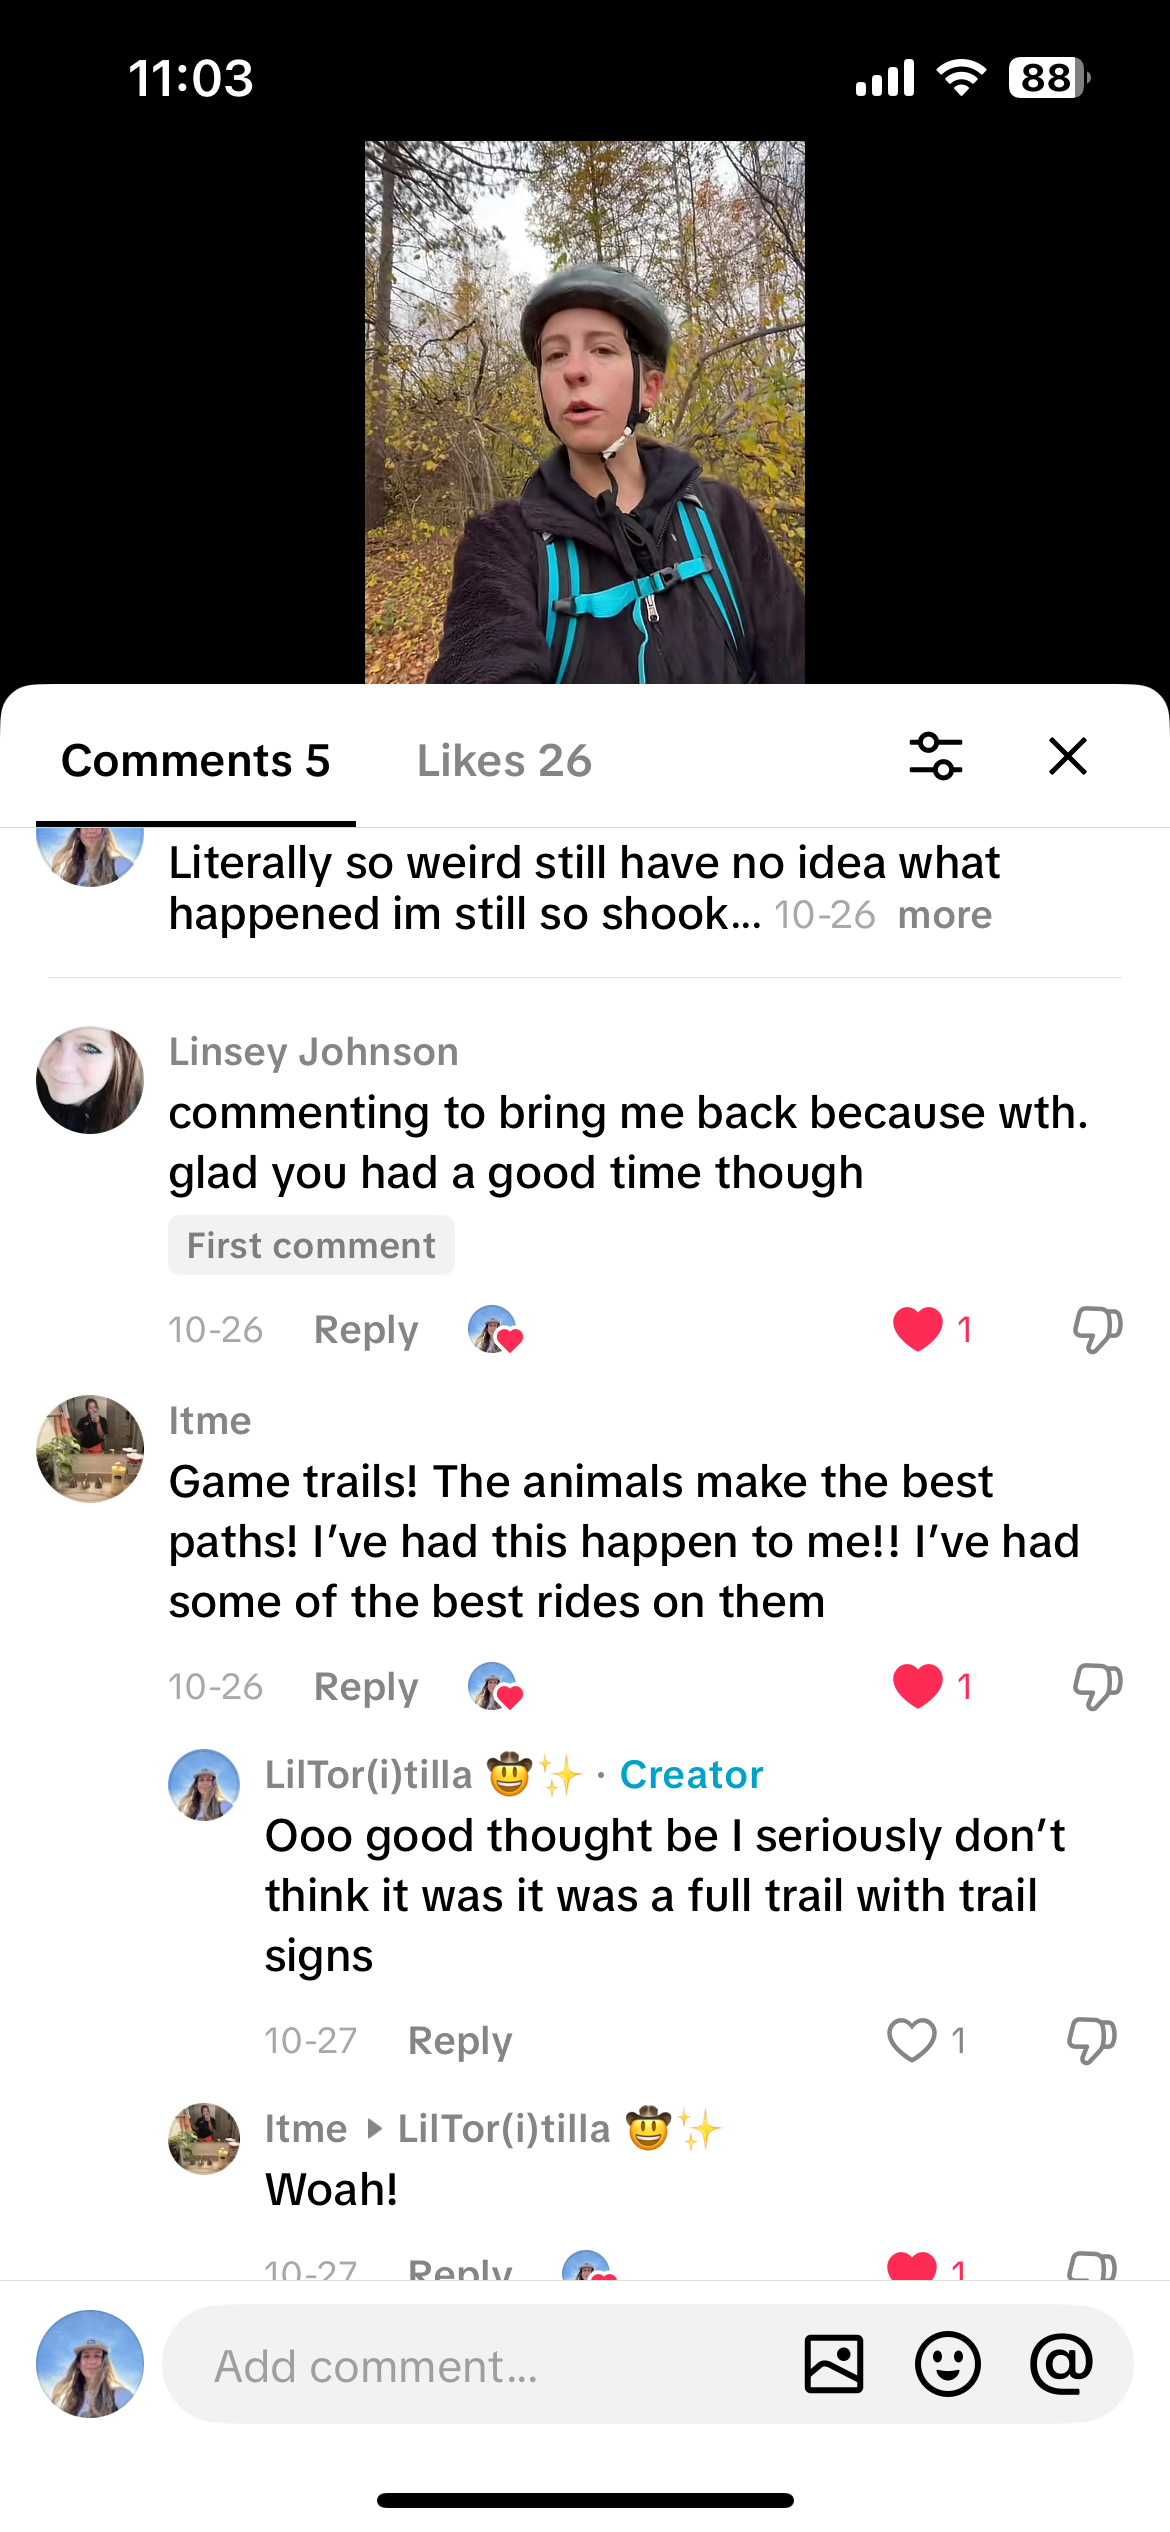Close the comments panel
Image resolution: width=1170 pixels, height=2532 pixels.
click(x=1067, y=756)
